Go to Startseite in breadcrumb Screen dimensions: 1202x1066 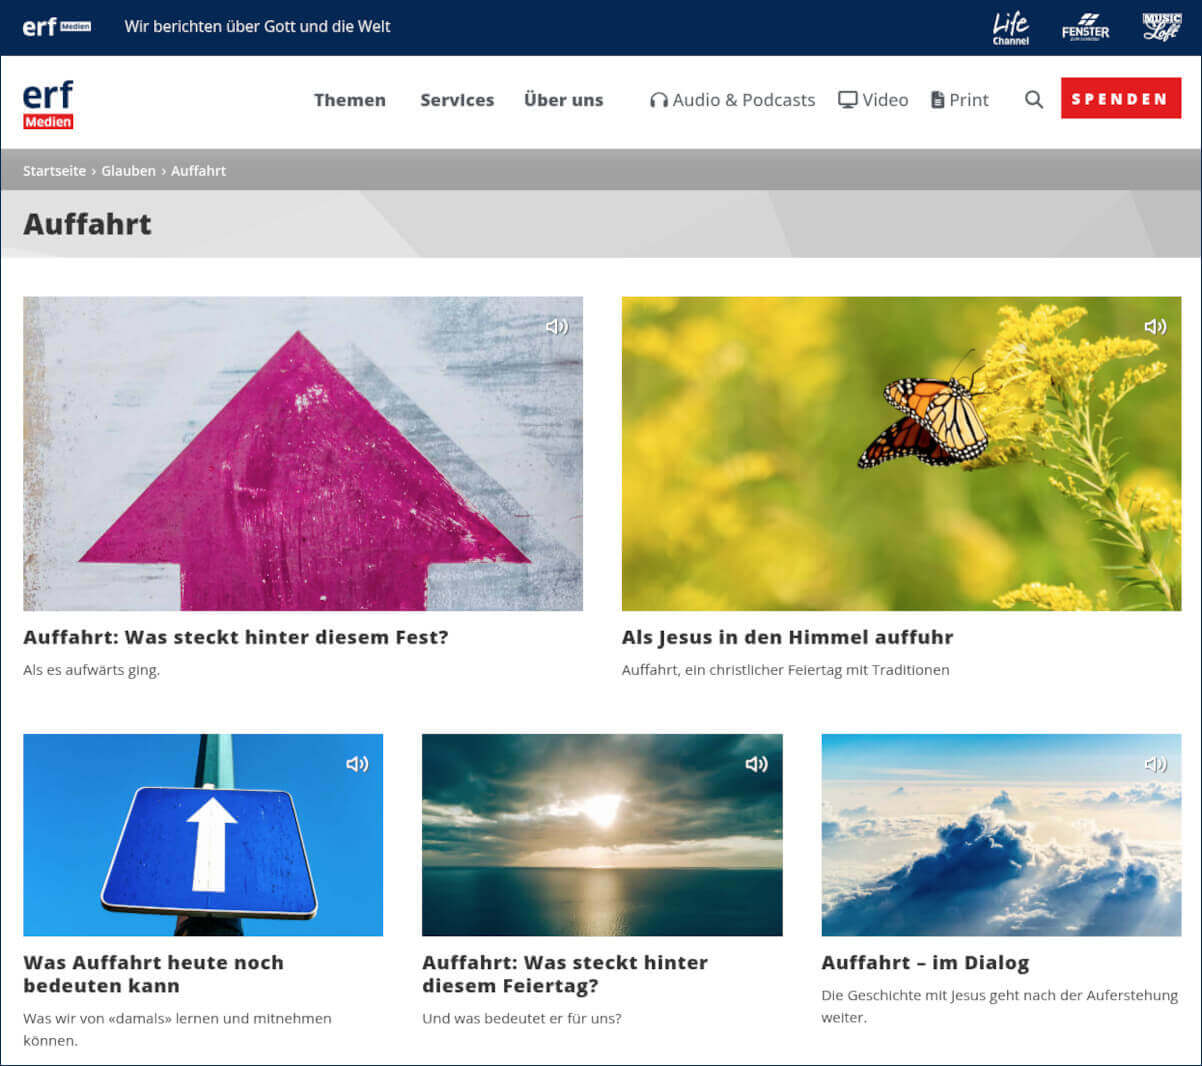pos(54,171)
